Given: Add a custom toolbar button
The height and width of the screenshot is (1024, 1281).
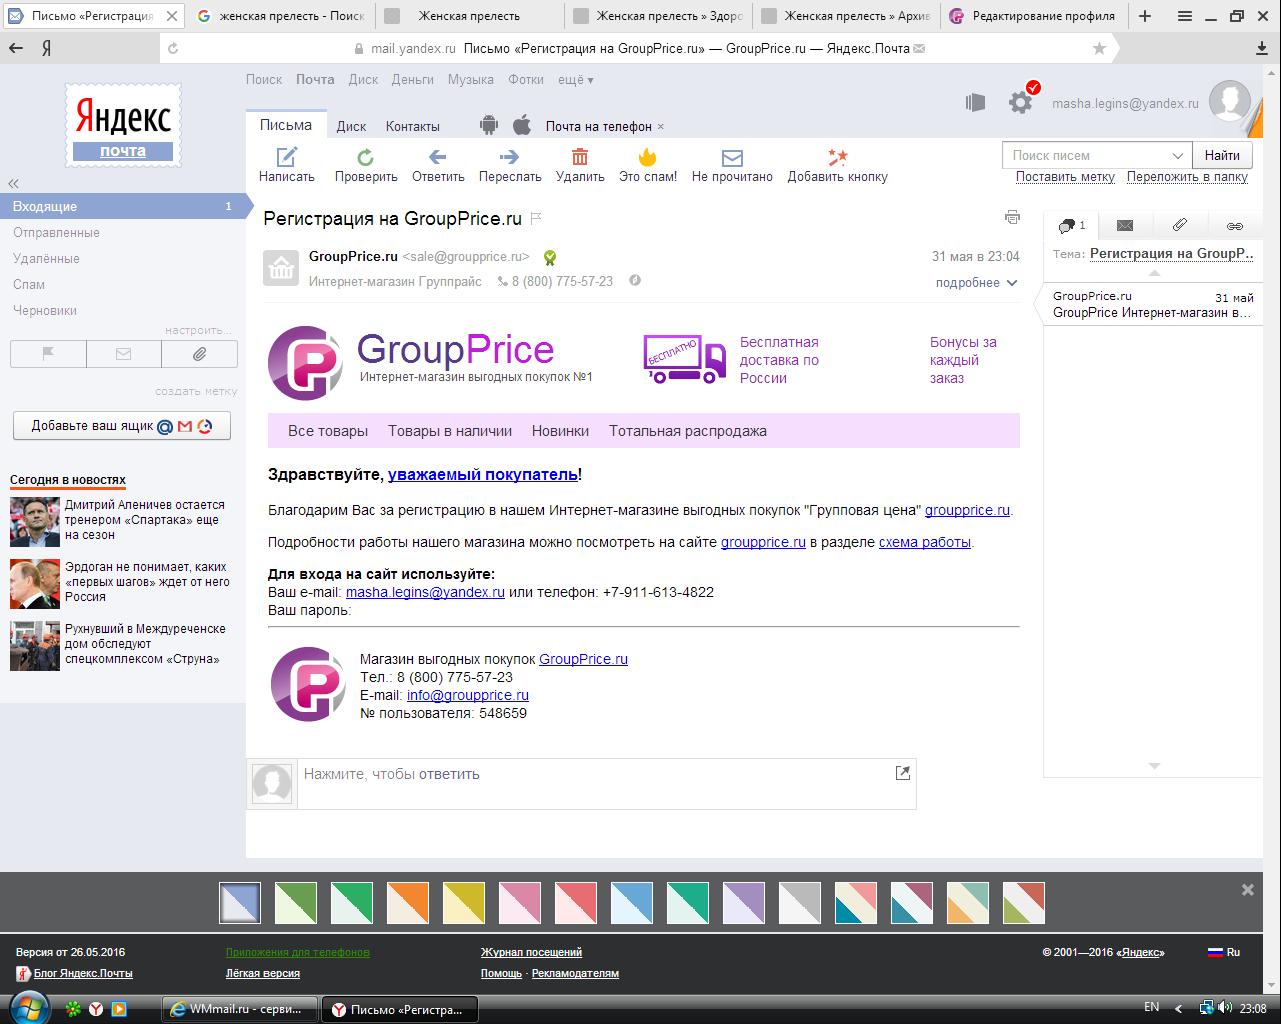Looking at the screenshot, I should click(x=838, y=165).
